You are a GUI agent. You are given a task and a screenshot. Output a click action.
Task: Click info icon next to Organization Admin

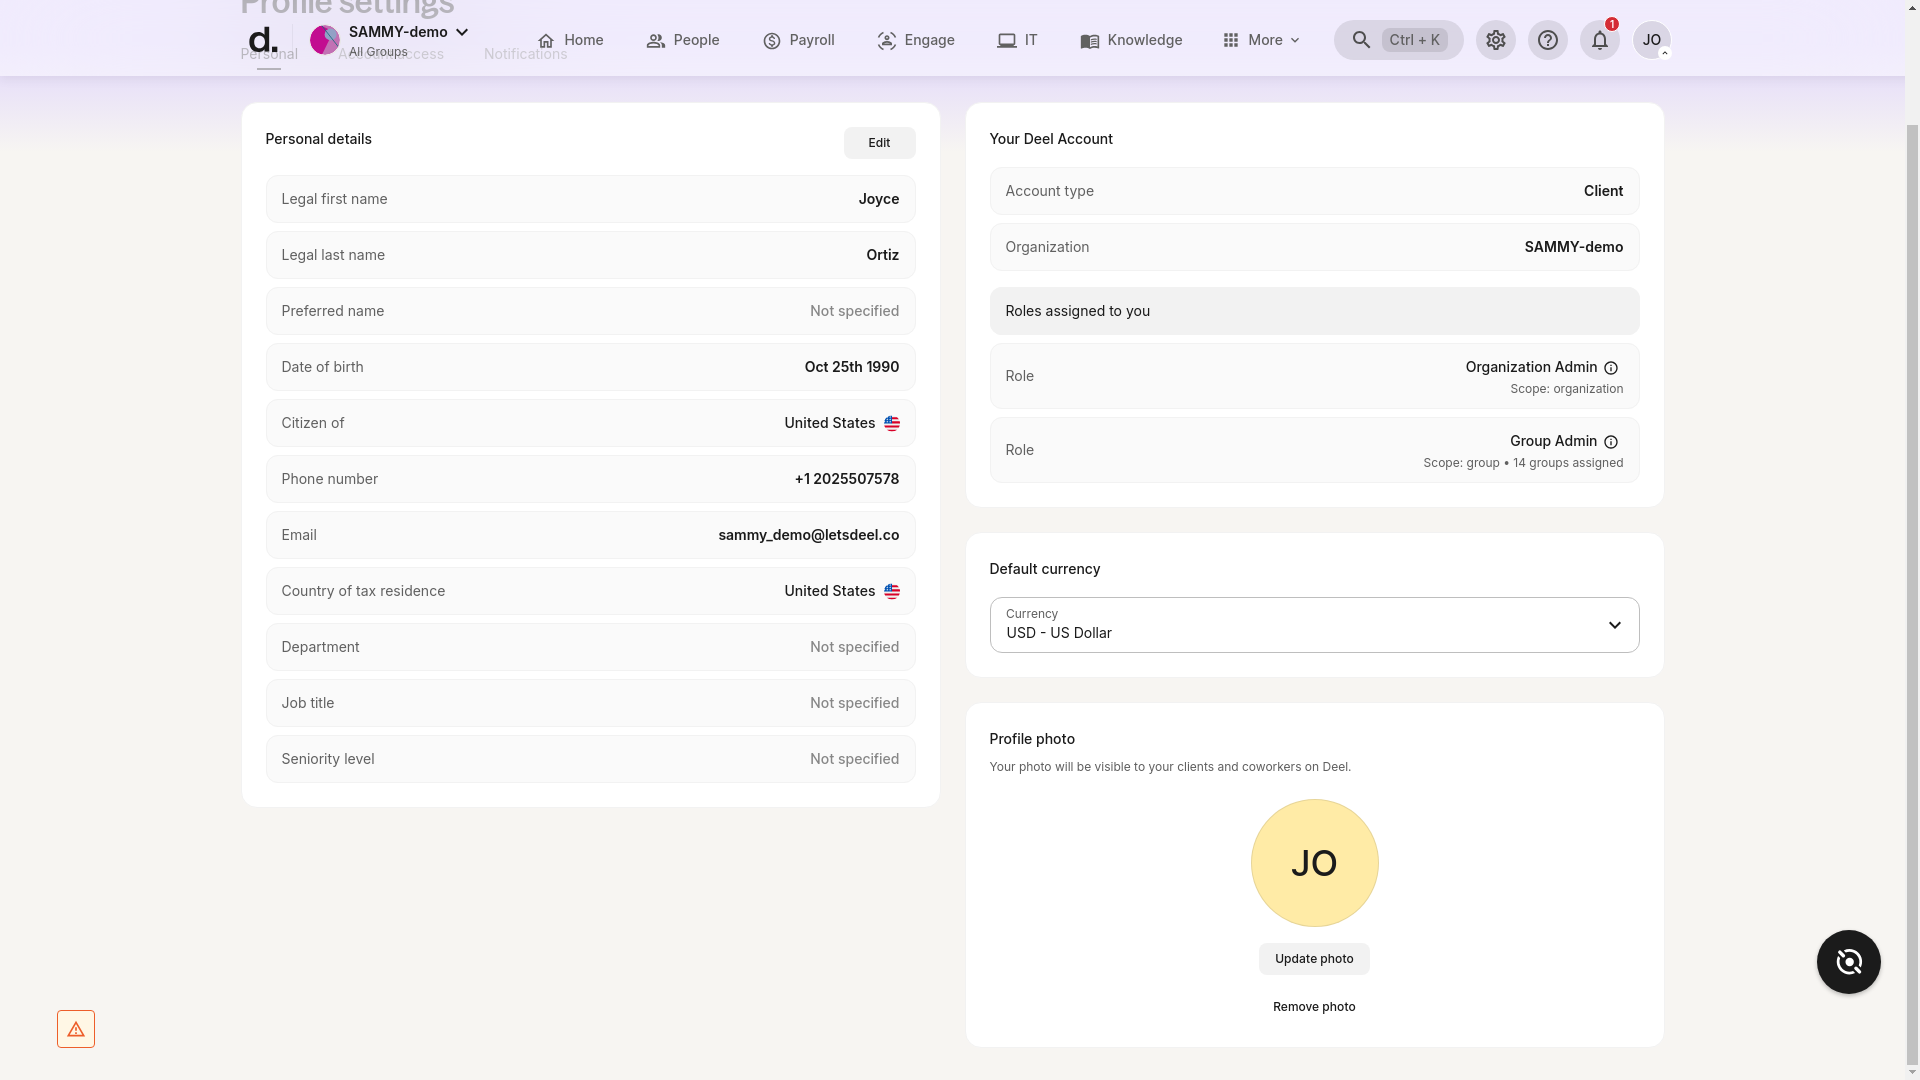coord(1610,368)
